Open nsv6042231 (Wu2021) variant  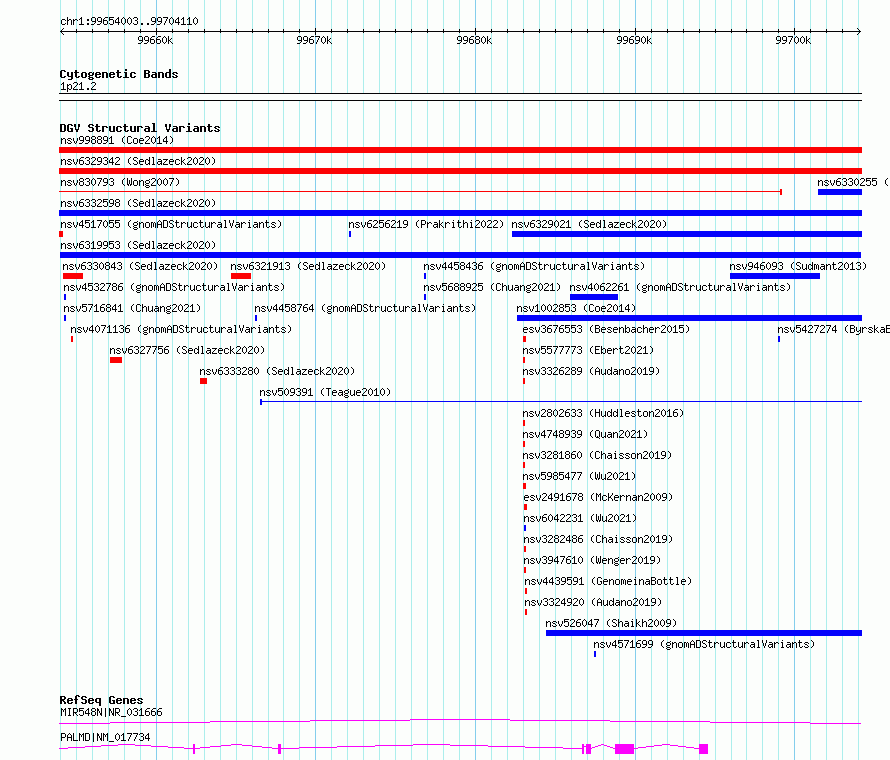(x=580, y=518)
